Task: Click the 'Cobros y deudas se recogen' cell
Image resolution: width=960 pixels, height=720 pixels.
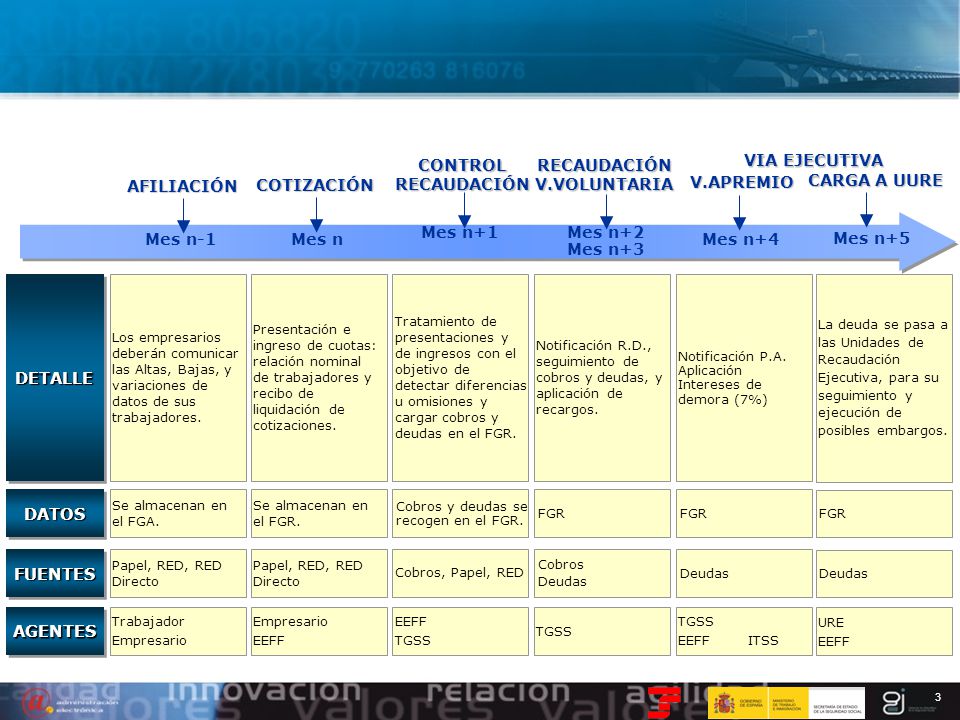Action: click(460, 514)
